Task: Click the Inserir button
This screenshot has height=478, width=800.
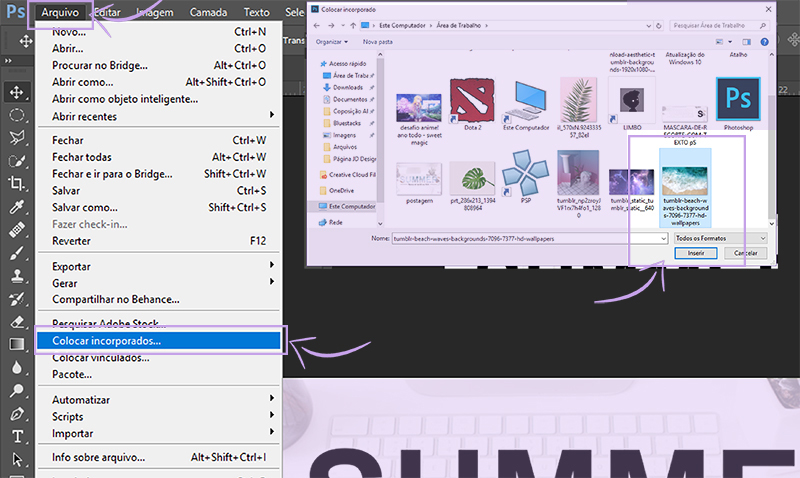Action: click(x=695, y=253)
